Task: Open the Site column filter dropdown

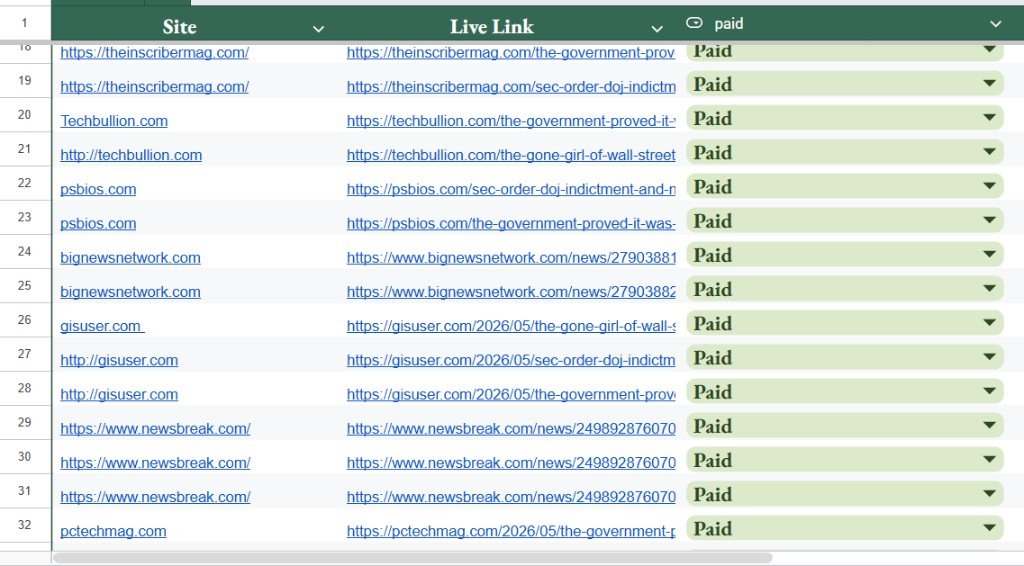Action: [x=318, y=29]
